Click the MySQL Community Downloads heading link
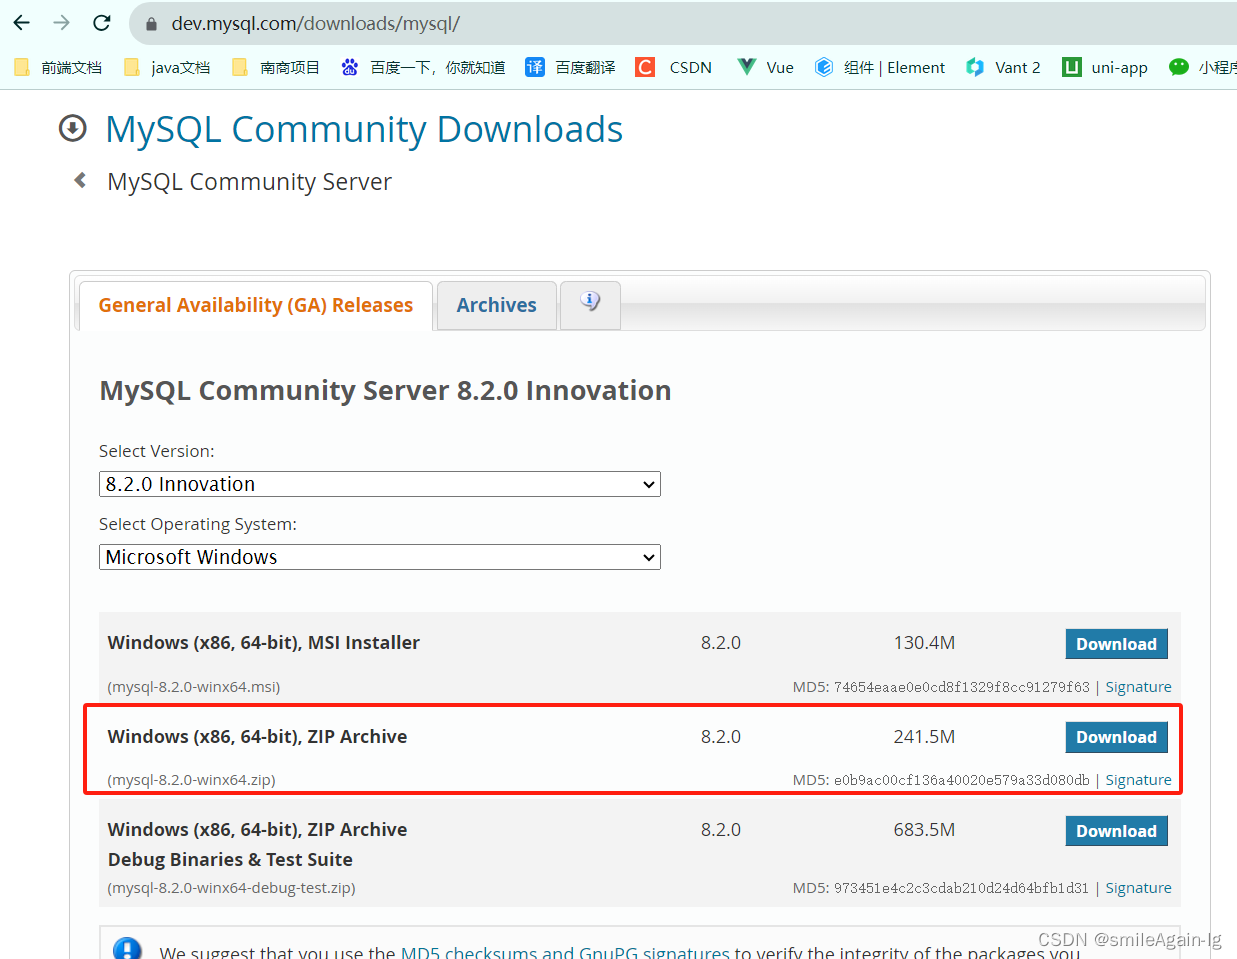1237x959 pixels. tap(364, 129)
